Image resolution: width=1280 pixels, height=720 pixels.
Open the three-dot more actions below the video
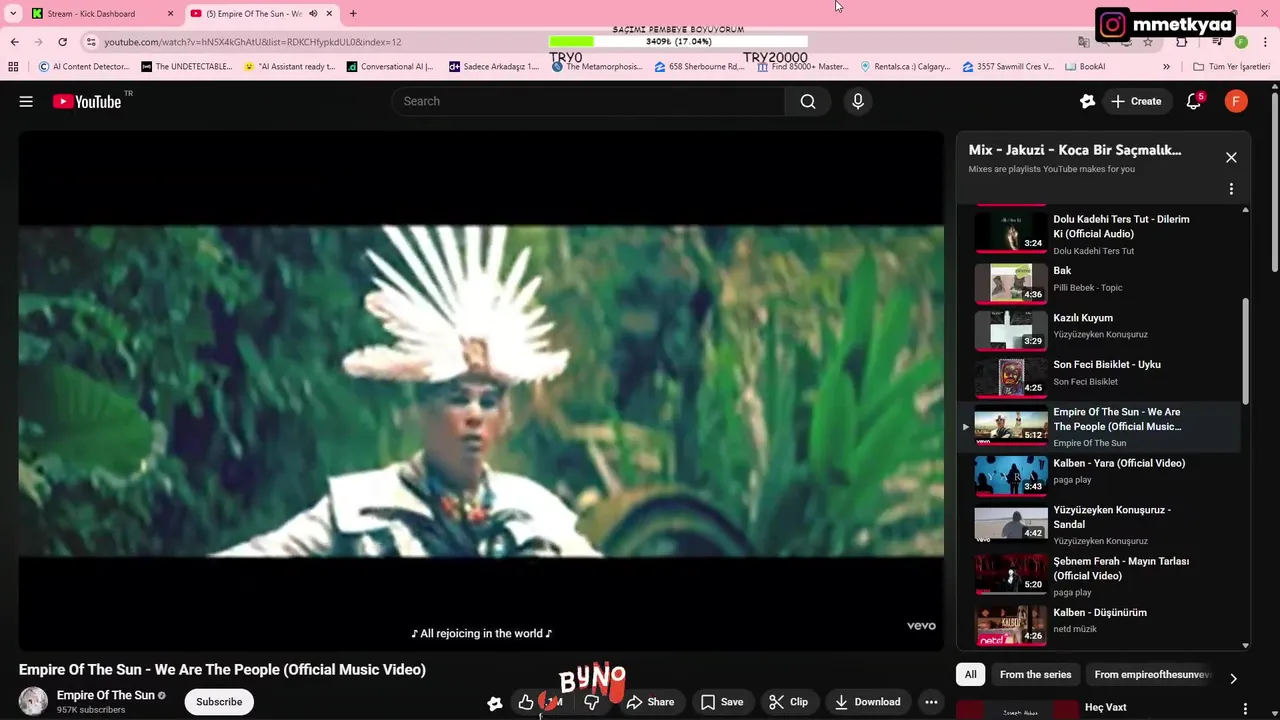click(x=931, y=702)
